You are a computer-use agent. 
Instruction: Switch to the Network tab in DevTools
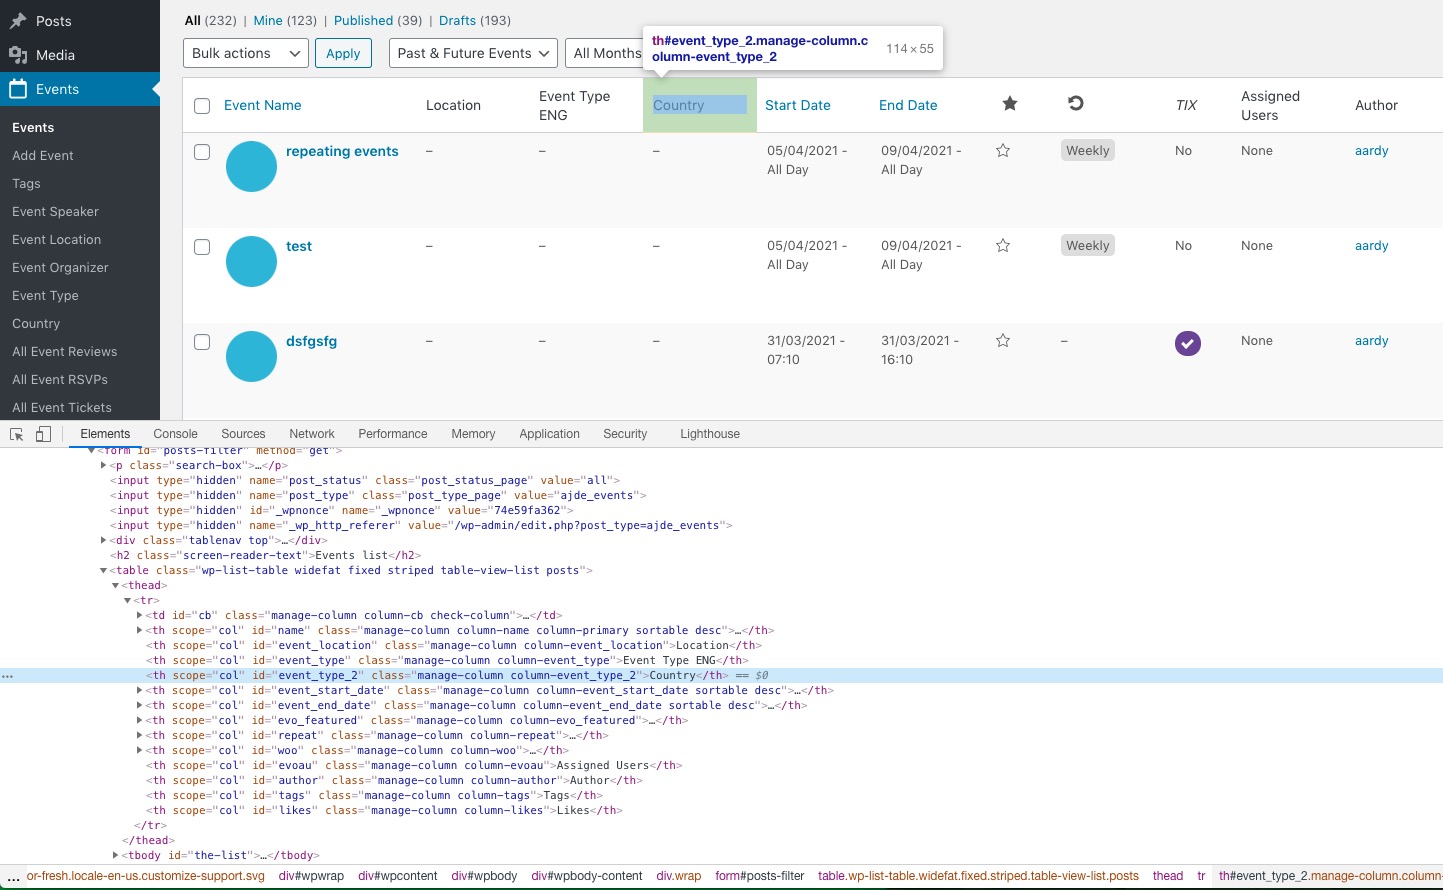[x=311, y=434]
